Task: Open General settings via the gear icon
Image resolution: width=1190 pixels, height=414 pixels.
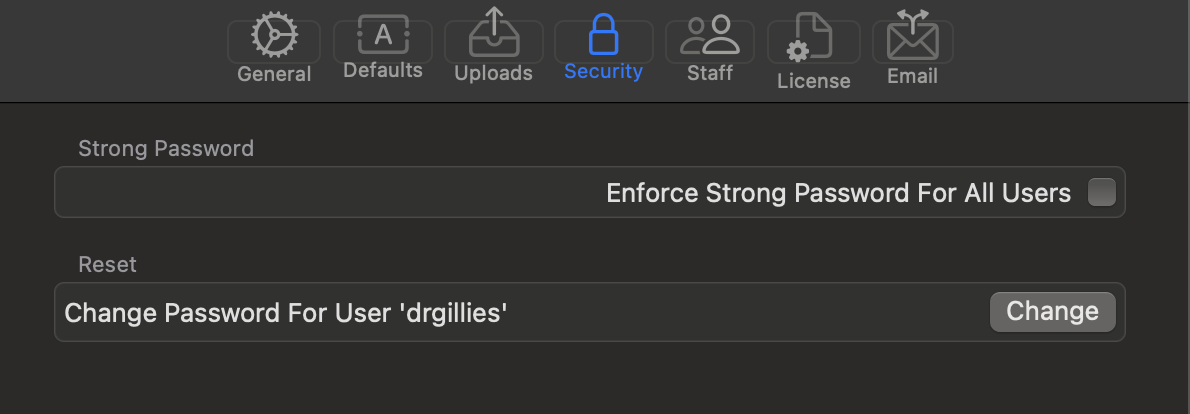Action: point(274,35)
